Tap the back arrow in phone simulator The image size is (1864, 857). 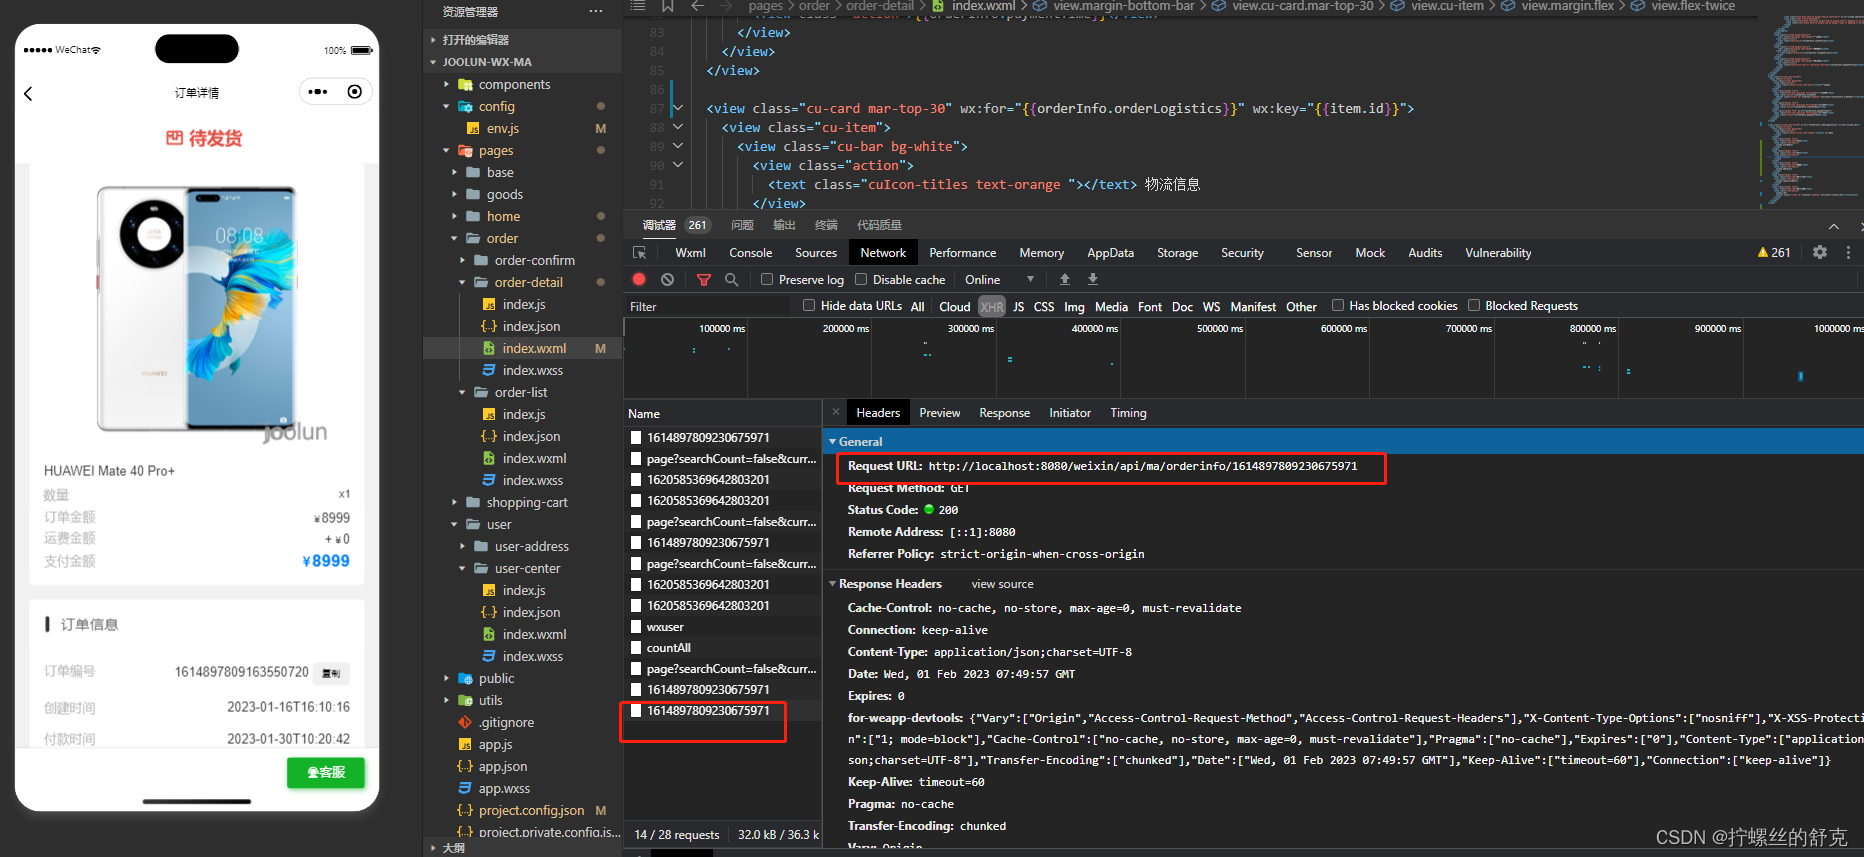(28, 93)
